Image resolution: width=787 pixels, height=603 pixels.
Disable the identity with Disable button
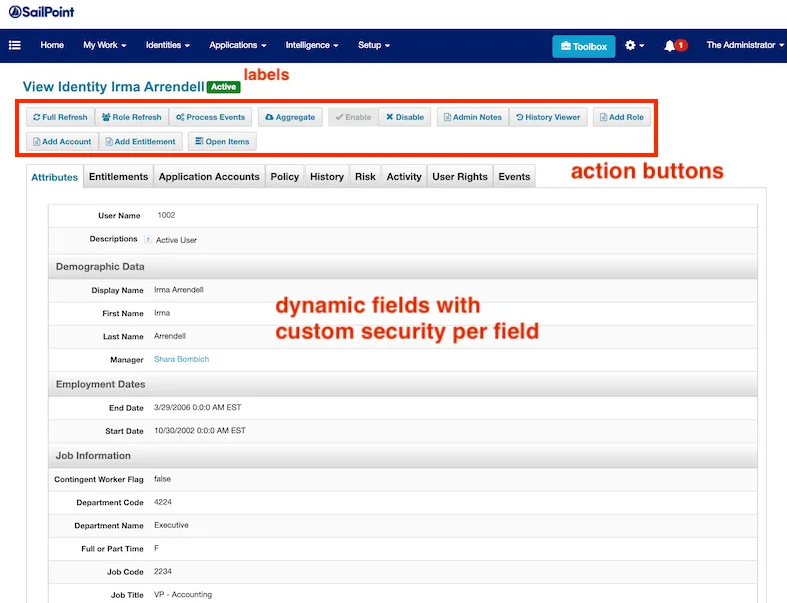coord(405,117)
